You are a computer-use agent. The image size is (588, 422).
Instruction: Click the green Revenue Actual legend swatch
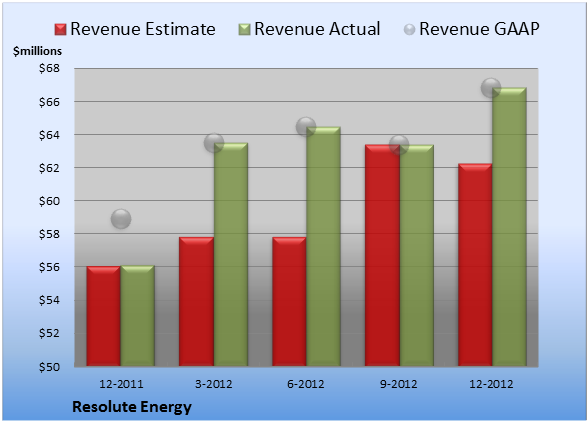(244, 30)
